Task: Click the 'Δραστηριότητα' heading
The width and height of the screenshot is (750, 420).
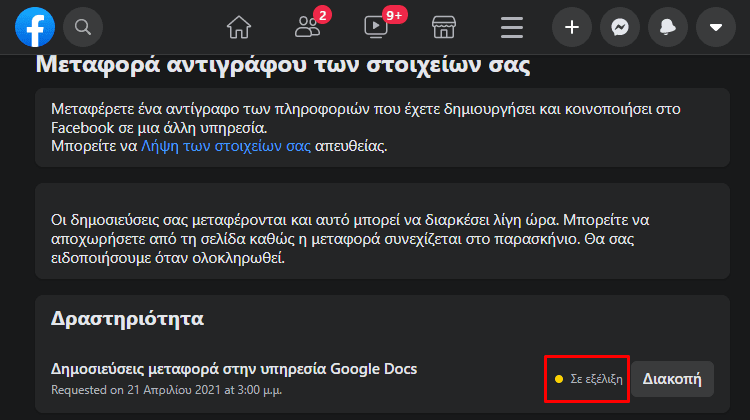Action: point(127,319)
